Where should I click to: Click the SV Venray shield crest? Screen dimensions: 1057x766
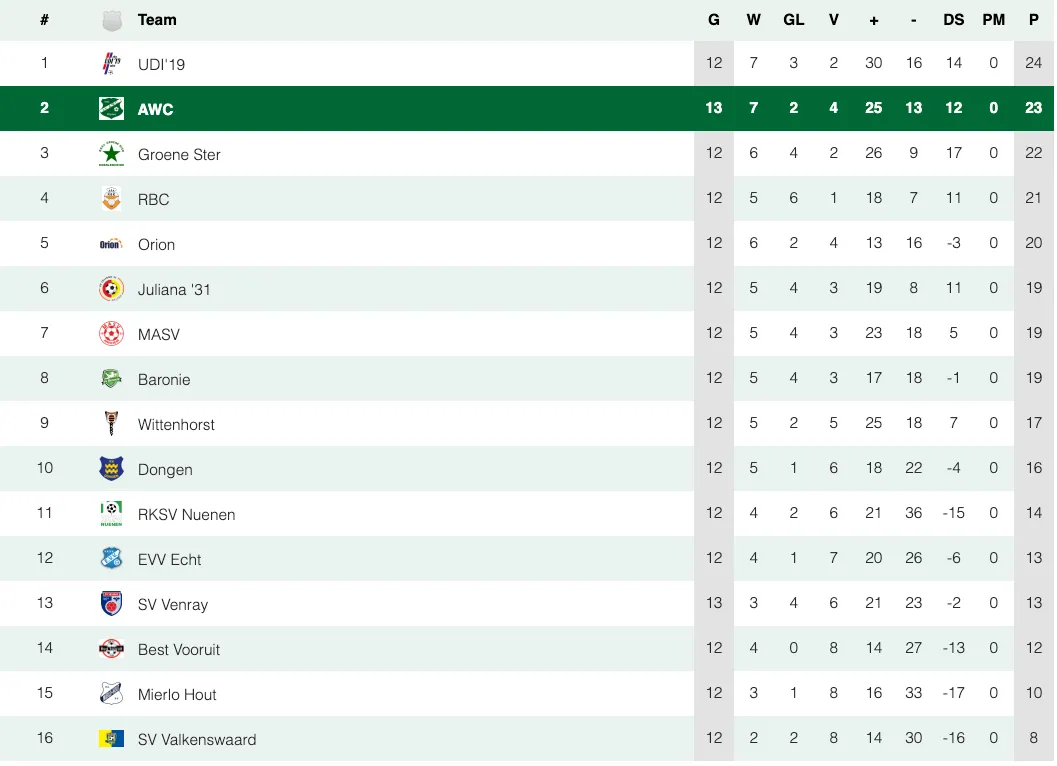111,604
